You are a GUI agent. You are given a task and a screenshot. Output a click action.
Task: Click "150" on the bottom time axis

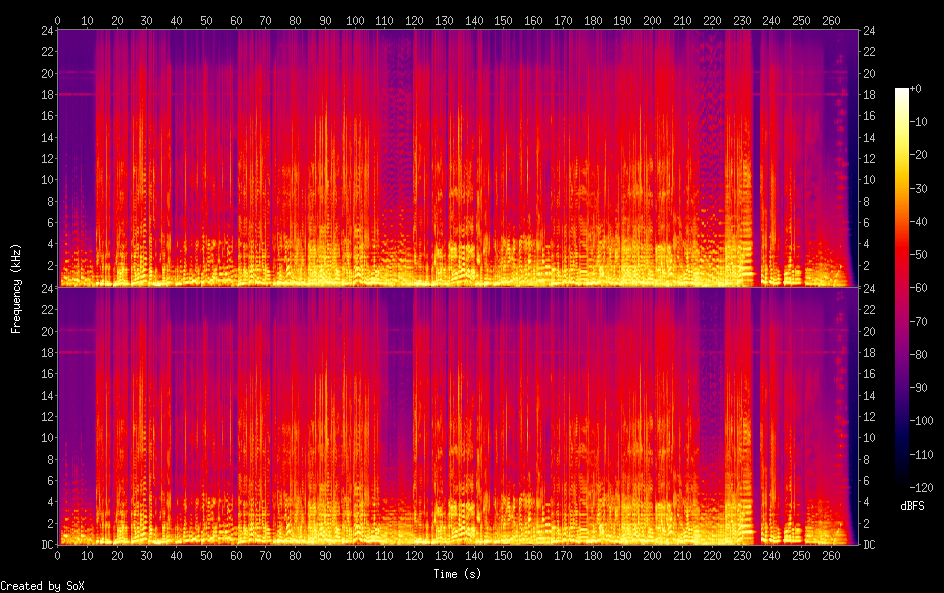503,556
